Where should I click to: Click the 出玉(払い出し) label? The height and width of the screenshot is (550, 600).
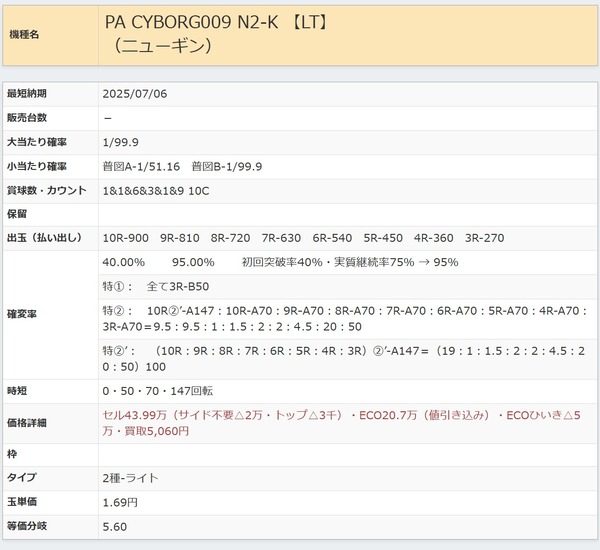point(44,238)
